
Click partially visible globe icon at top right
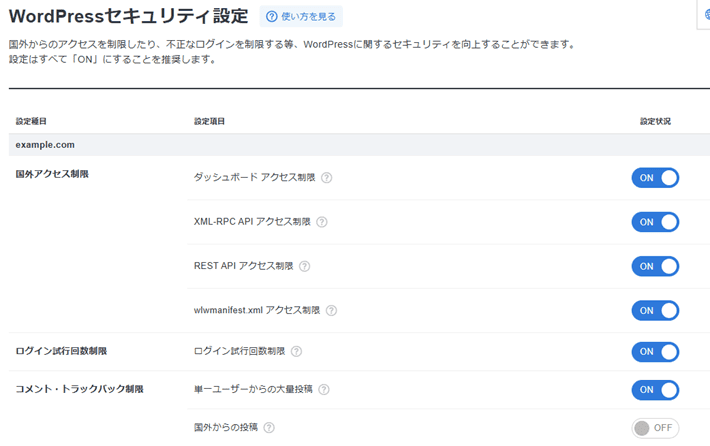706,15
